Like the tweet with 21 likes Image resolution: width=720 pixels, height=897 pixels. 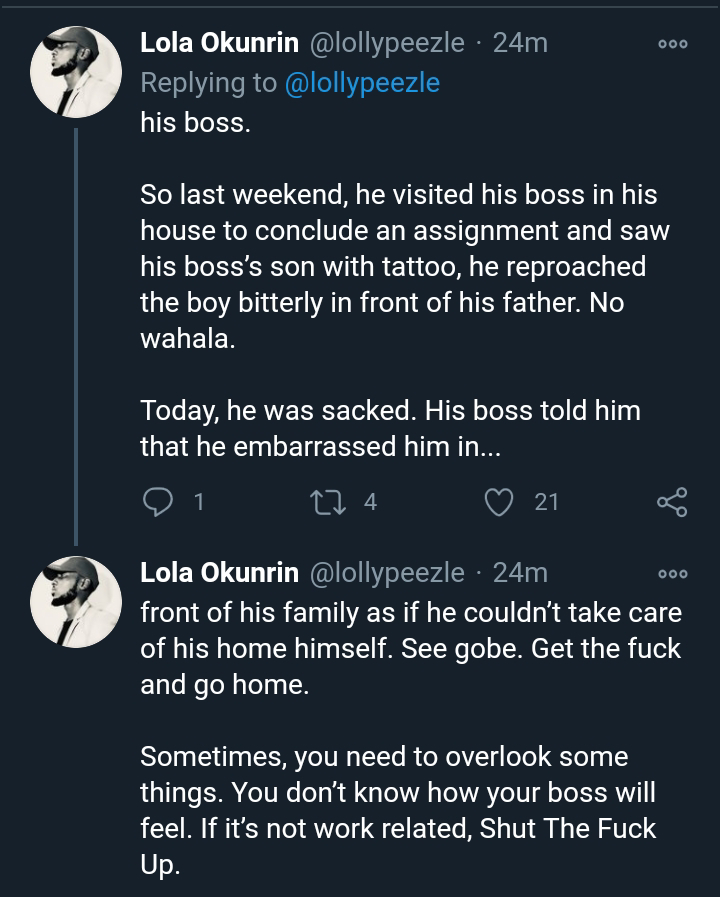(498, 502)
